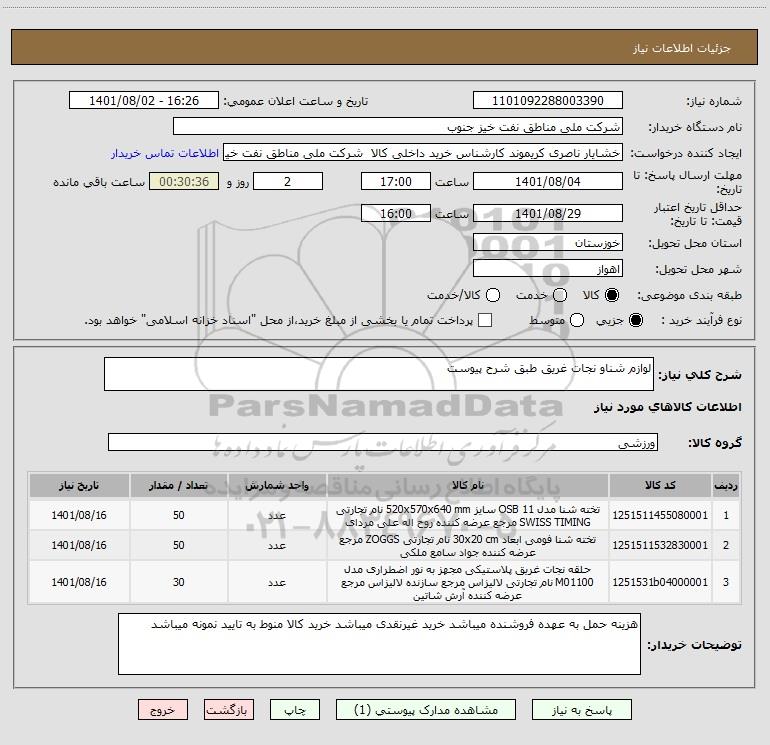The image size is (770, 745).
Task: Click row number 1 cell
Action: (726, 515)
